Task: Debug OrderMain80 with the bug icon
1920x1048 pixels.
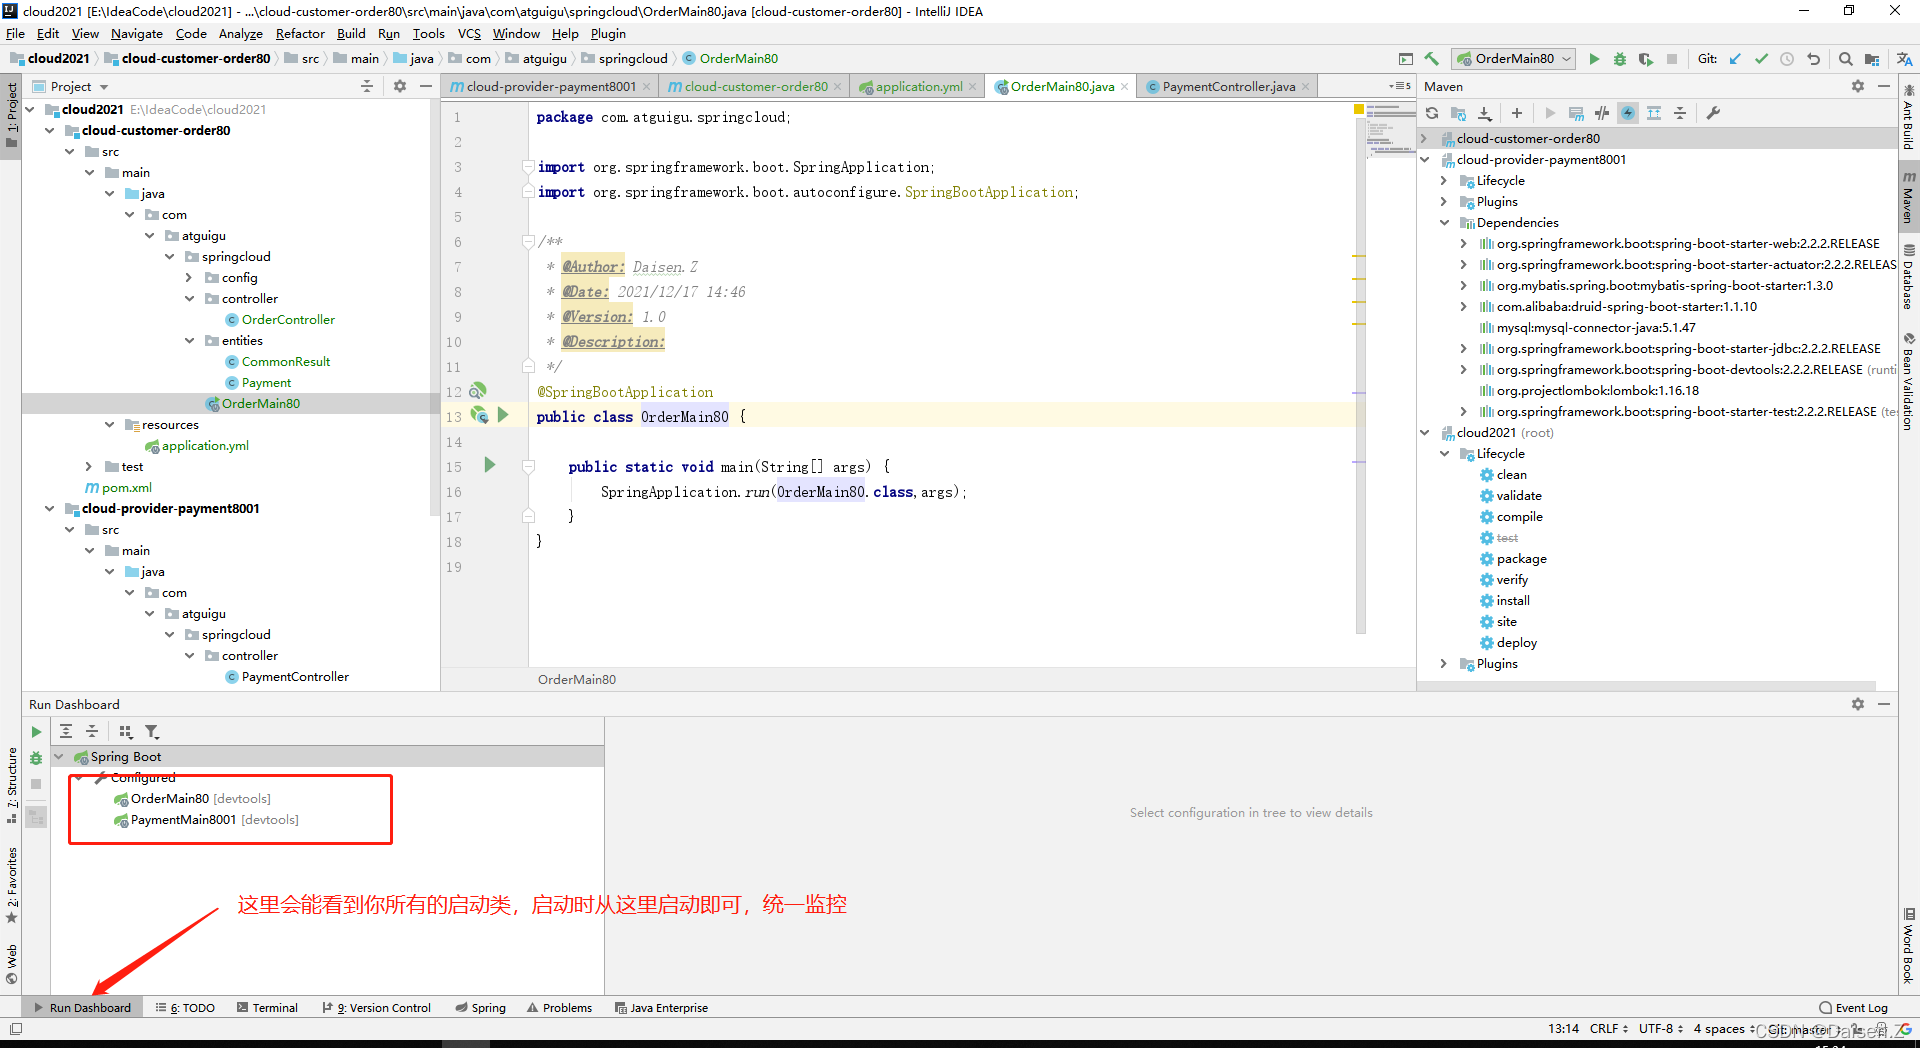Action: pos(1620,59)
